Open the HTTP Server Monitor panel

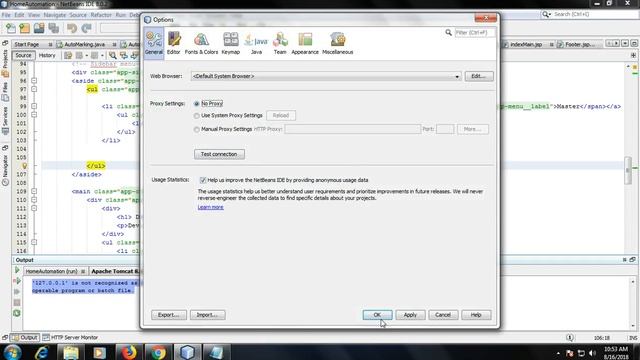pos(70,338)
